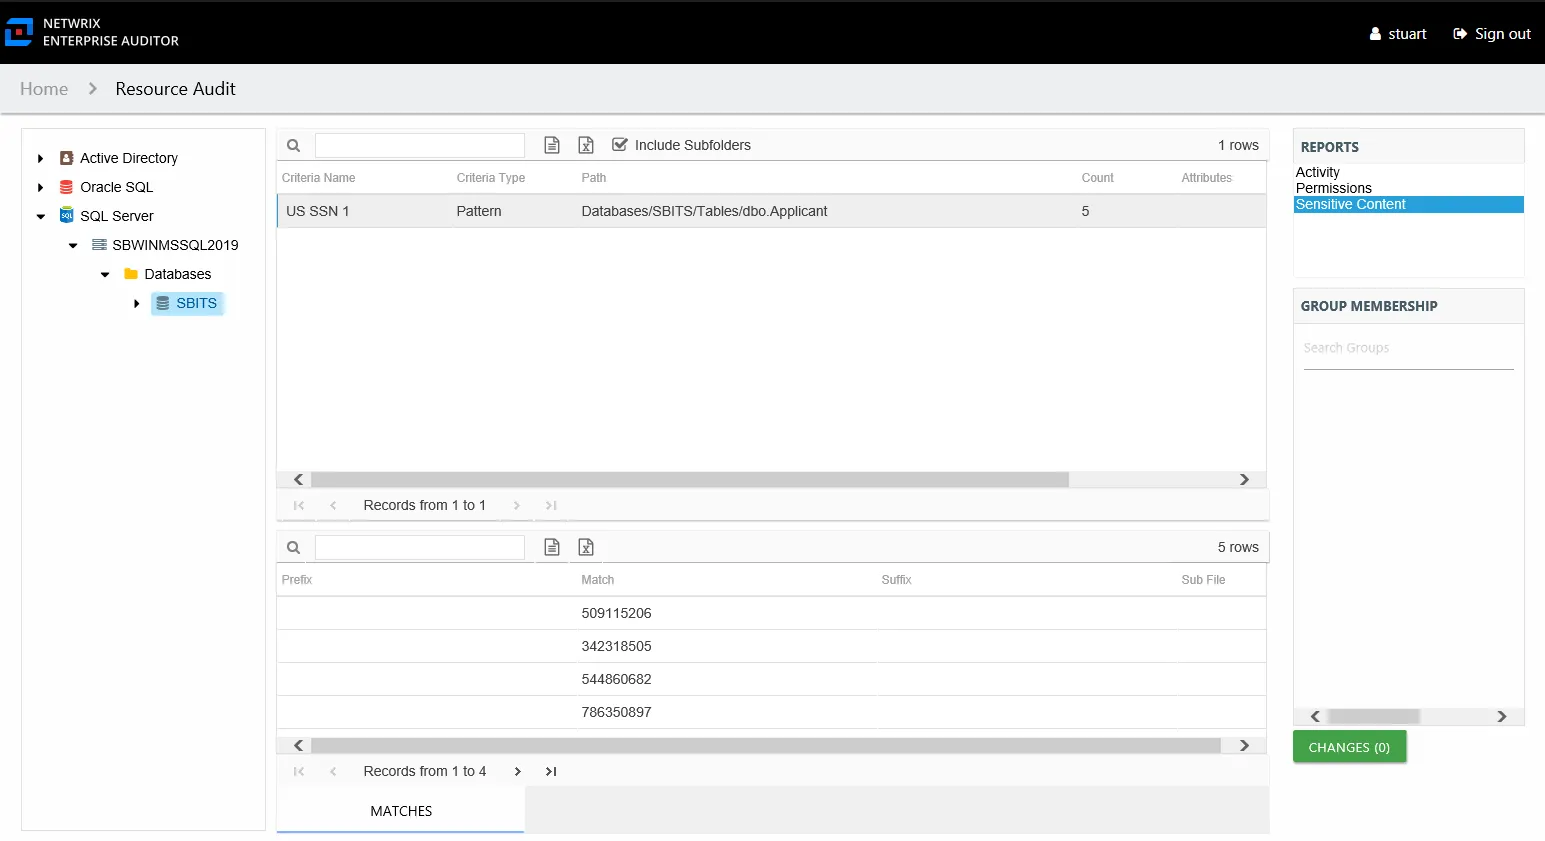The width and height of the screenshot is (1545, 841).
Task: Select the US SSN 1 criteria row
Action: click(771, 211)
